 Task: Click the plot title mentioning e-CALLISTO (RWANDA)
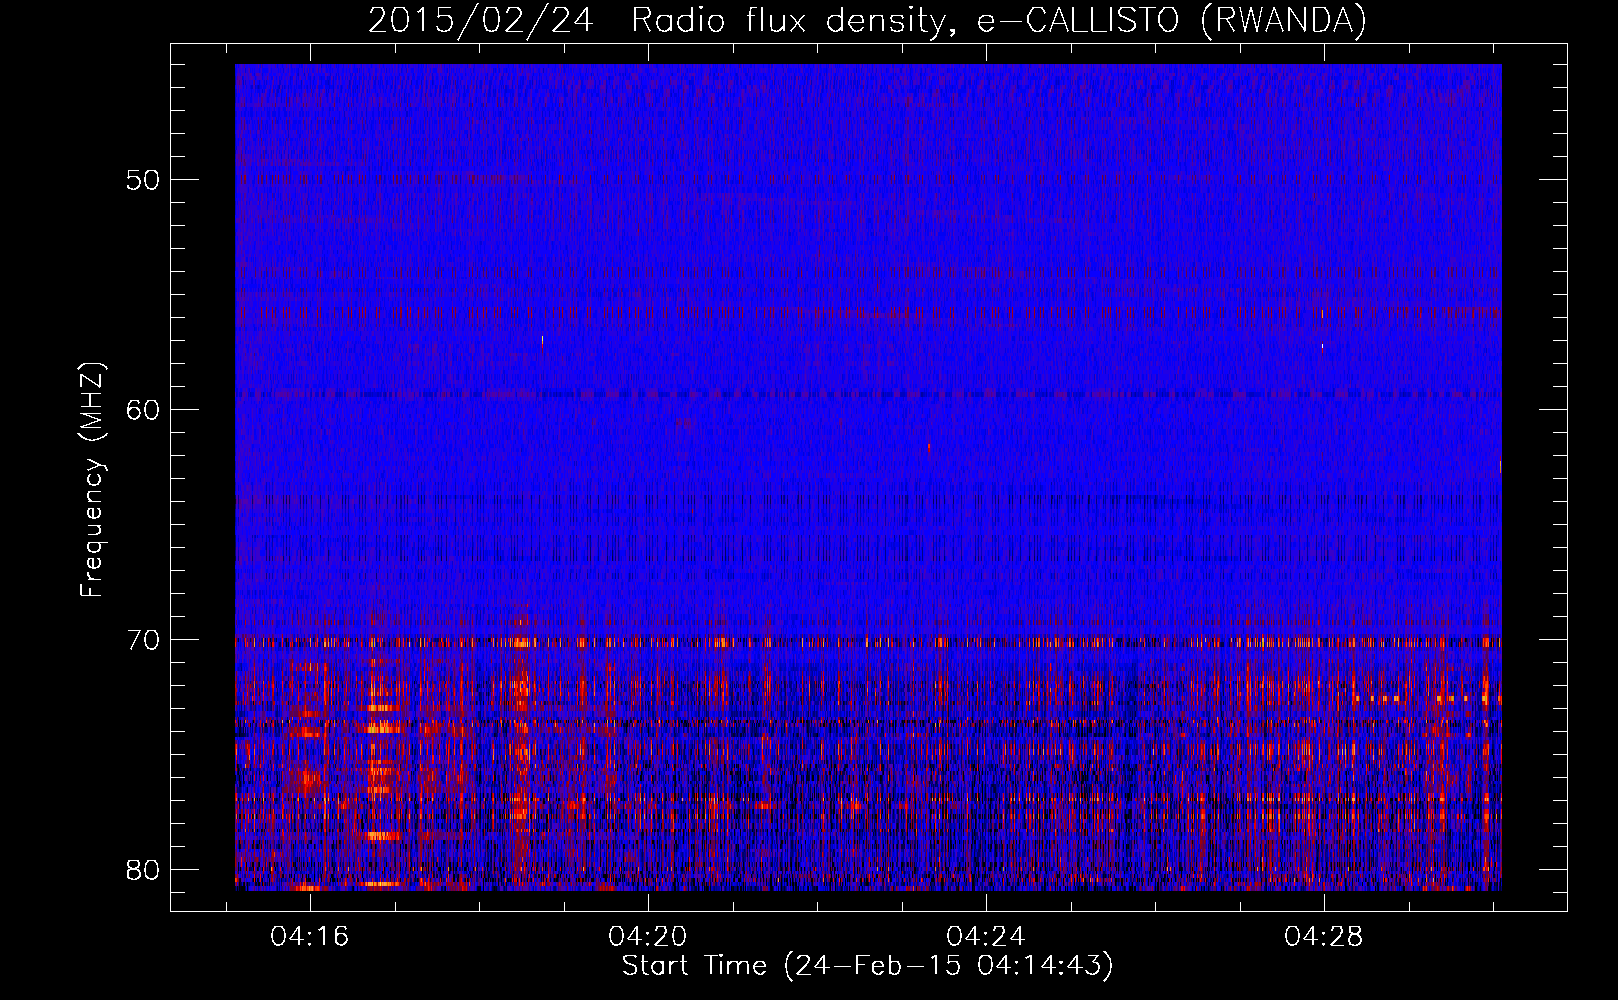click(867, 20)
